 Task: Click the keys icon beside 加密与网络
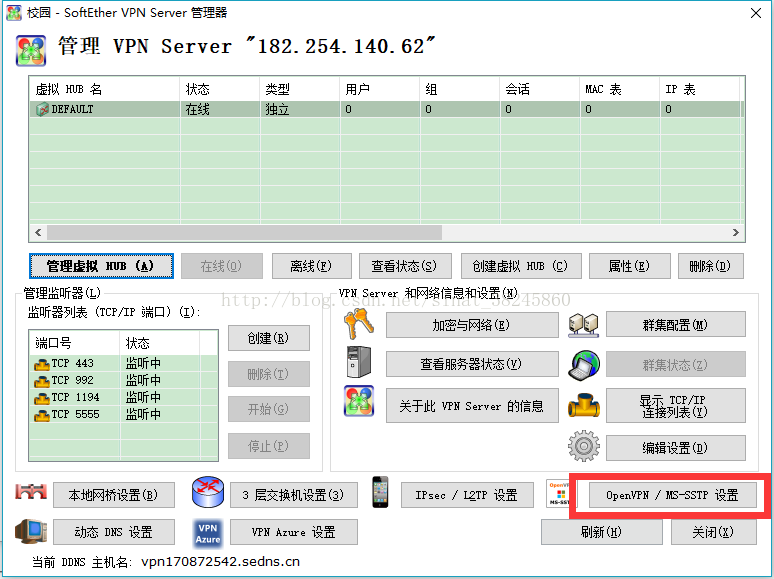tap(357, 324)
